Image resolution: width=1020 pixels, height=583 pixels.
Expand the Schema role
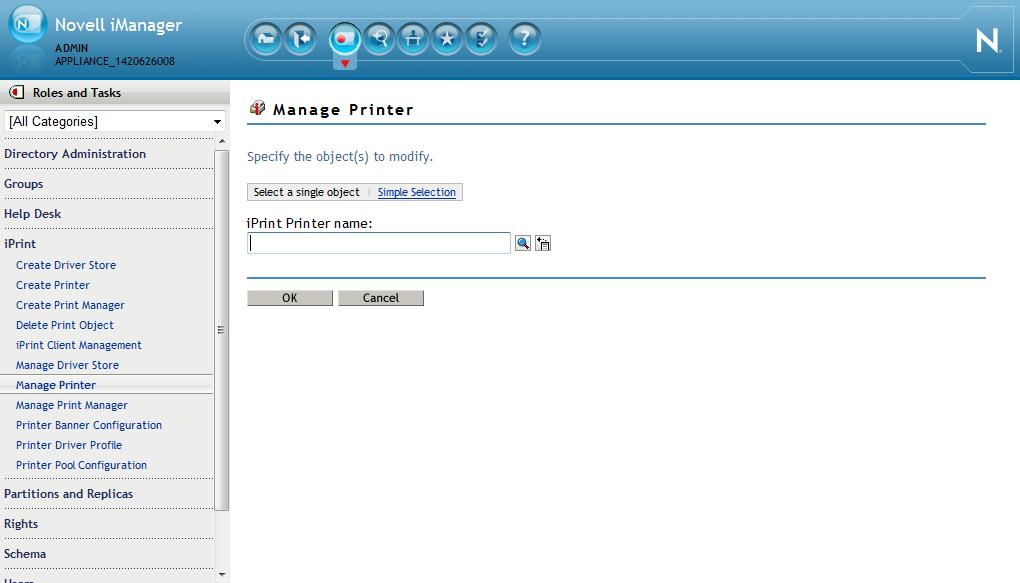[x=25, y=554]
